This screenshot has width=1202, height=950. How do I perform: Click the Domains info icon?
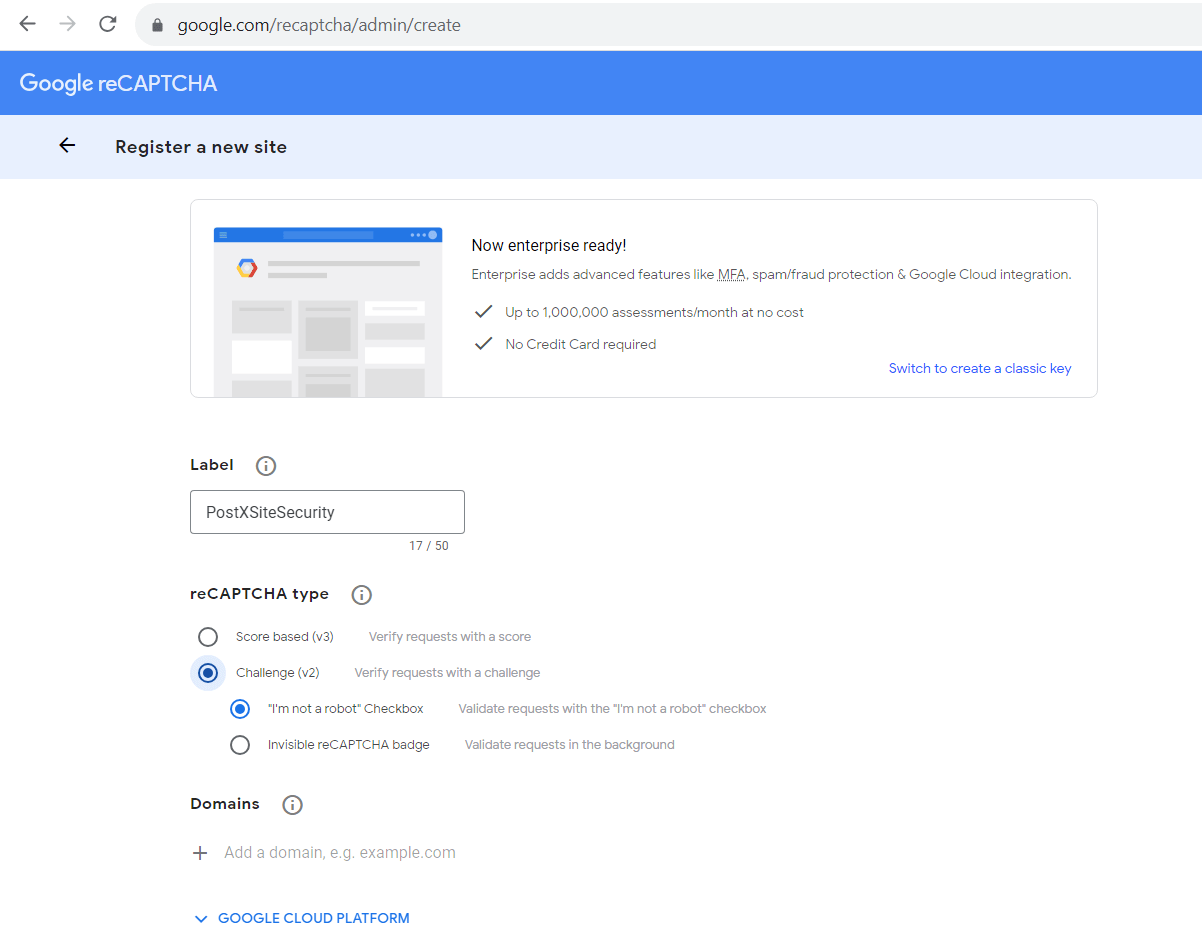pos(292,804)
